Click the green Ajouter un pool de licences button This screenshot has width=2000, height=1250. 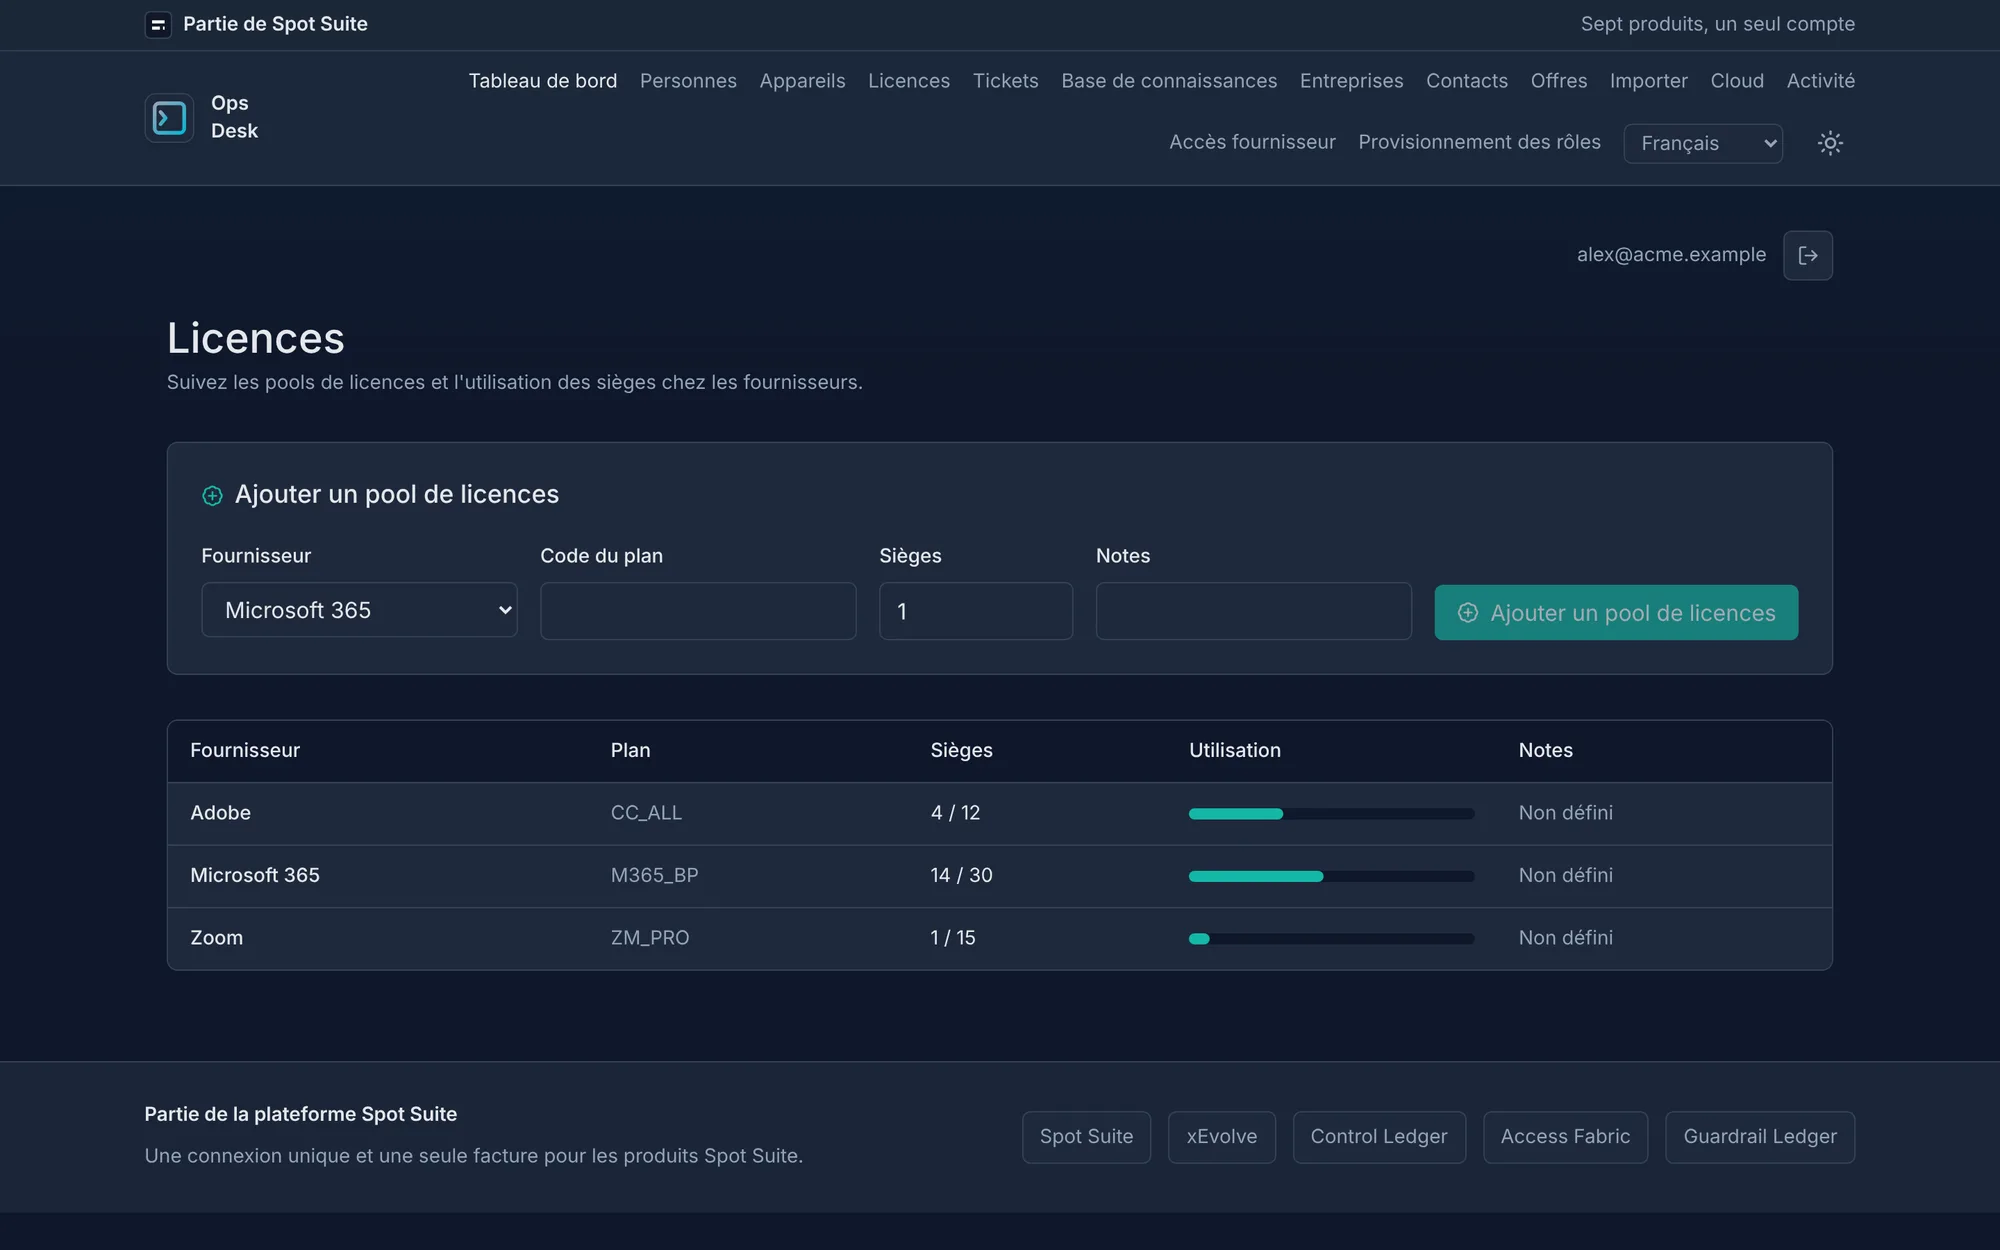(1616, 613)
